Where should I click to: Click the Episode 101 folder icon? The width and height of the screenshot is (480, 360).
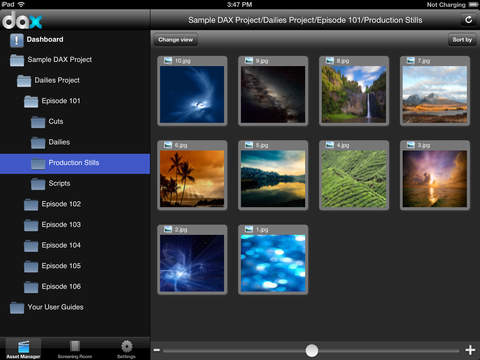[x=31, y=101]
